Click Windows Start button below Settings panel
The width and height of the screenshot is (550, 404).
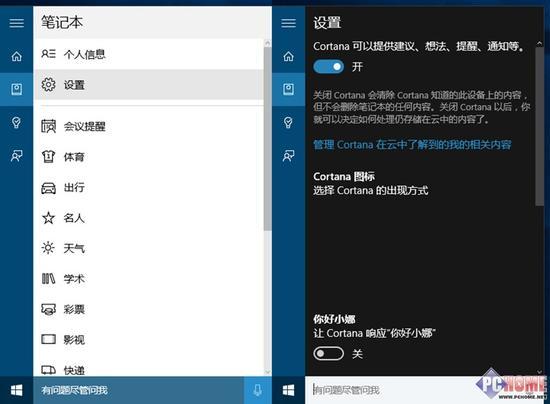point(288,390)
